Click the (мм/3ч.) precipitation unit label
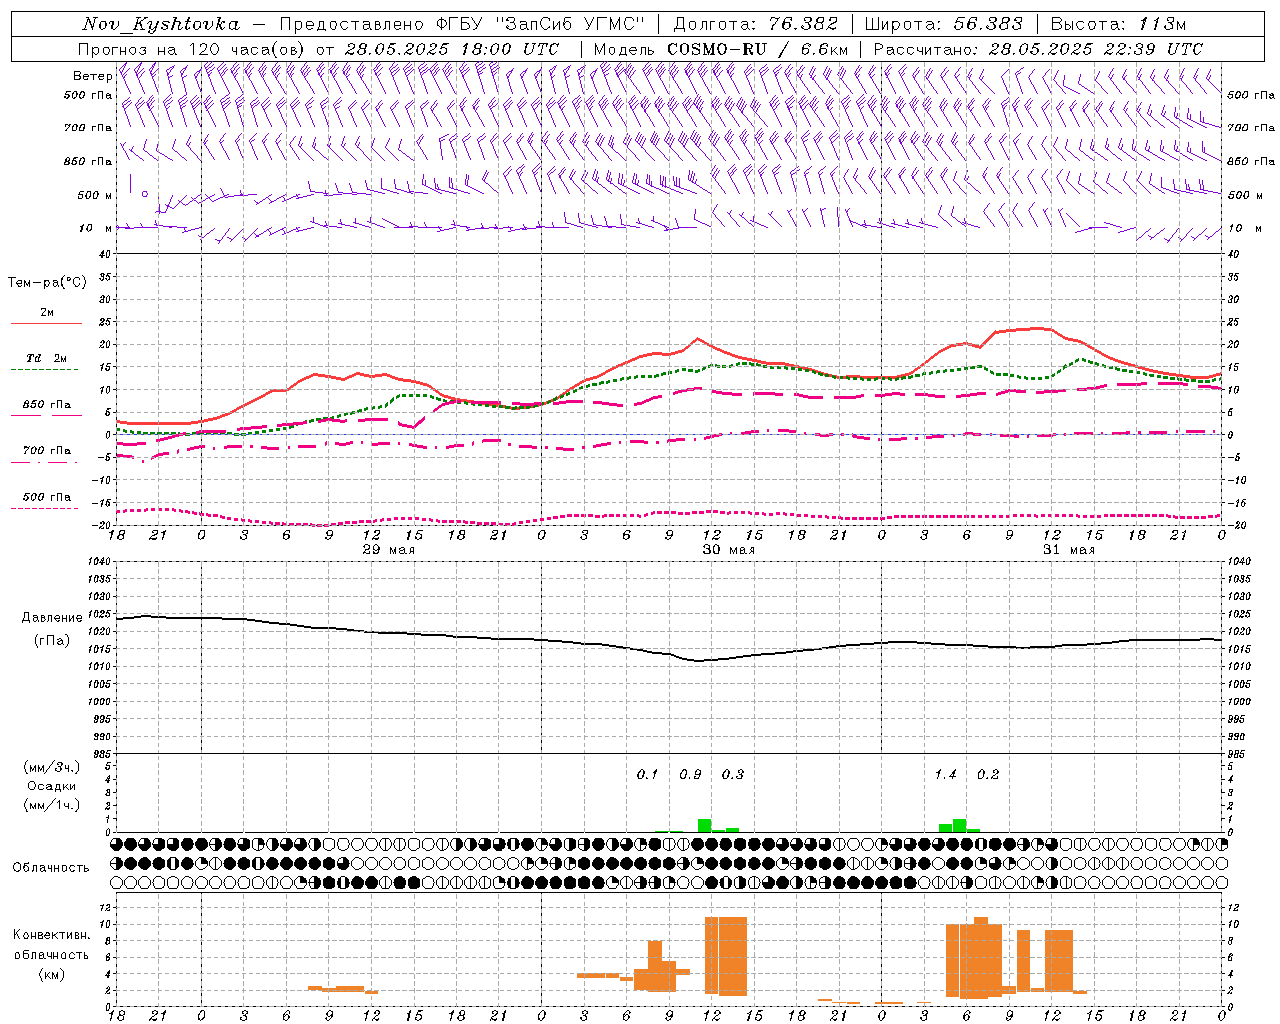The height and width of the screenshot is (1024, 1280). tap(52, 767)
